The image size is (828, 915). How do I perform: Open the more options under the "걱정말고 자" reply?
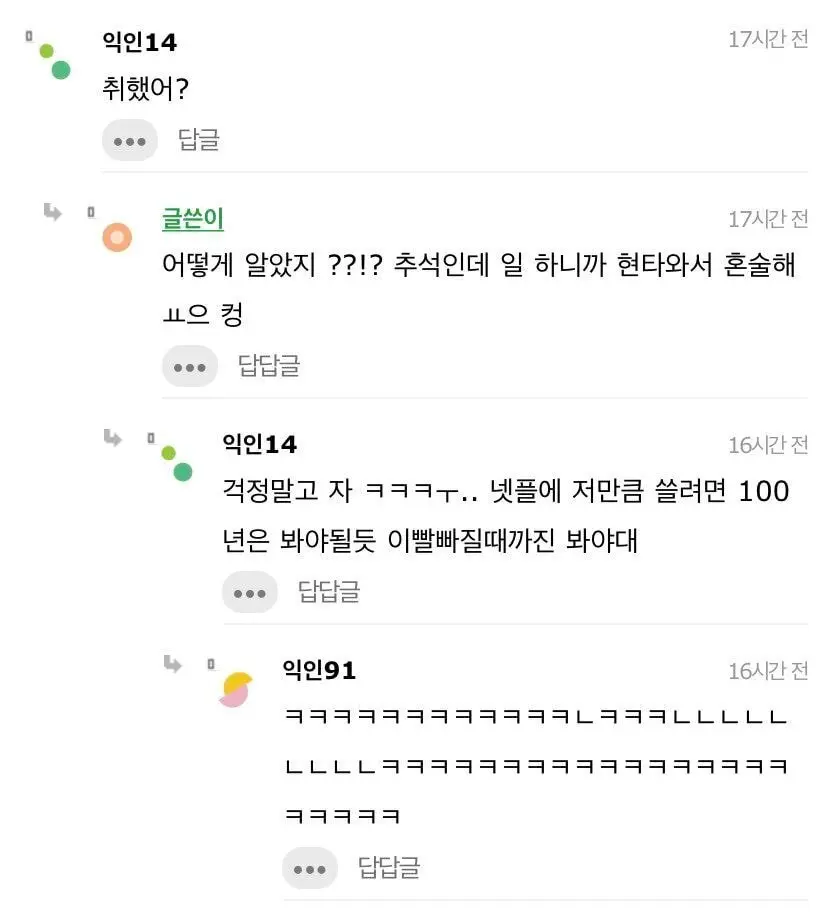pyautogui.click(x=250, y=592)
